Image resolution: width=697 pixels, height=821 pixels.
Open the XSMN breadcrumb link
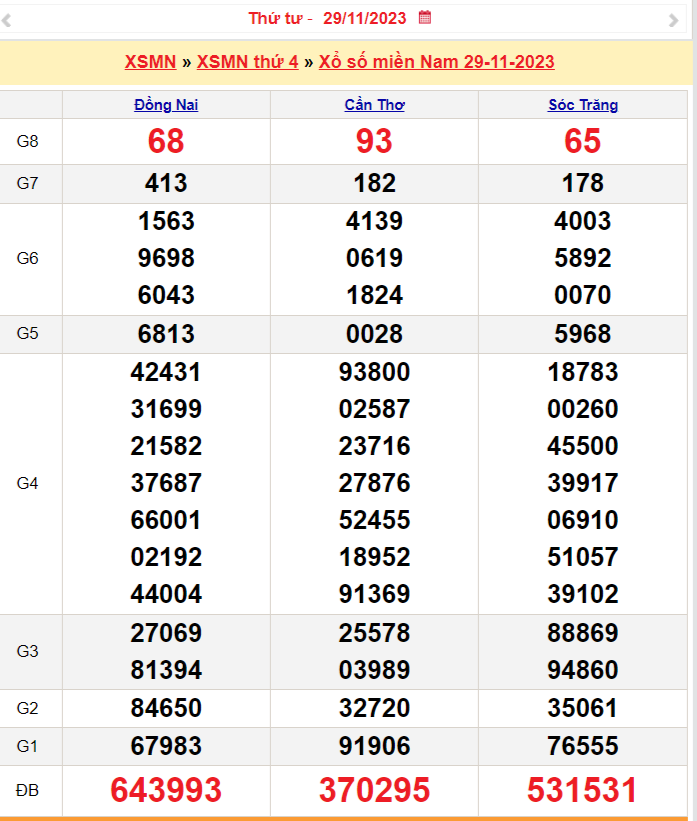click(150, 62)
